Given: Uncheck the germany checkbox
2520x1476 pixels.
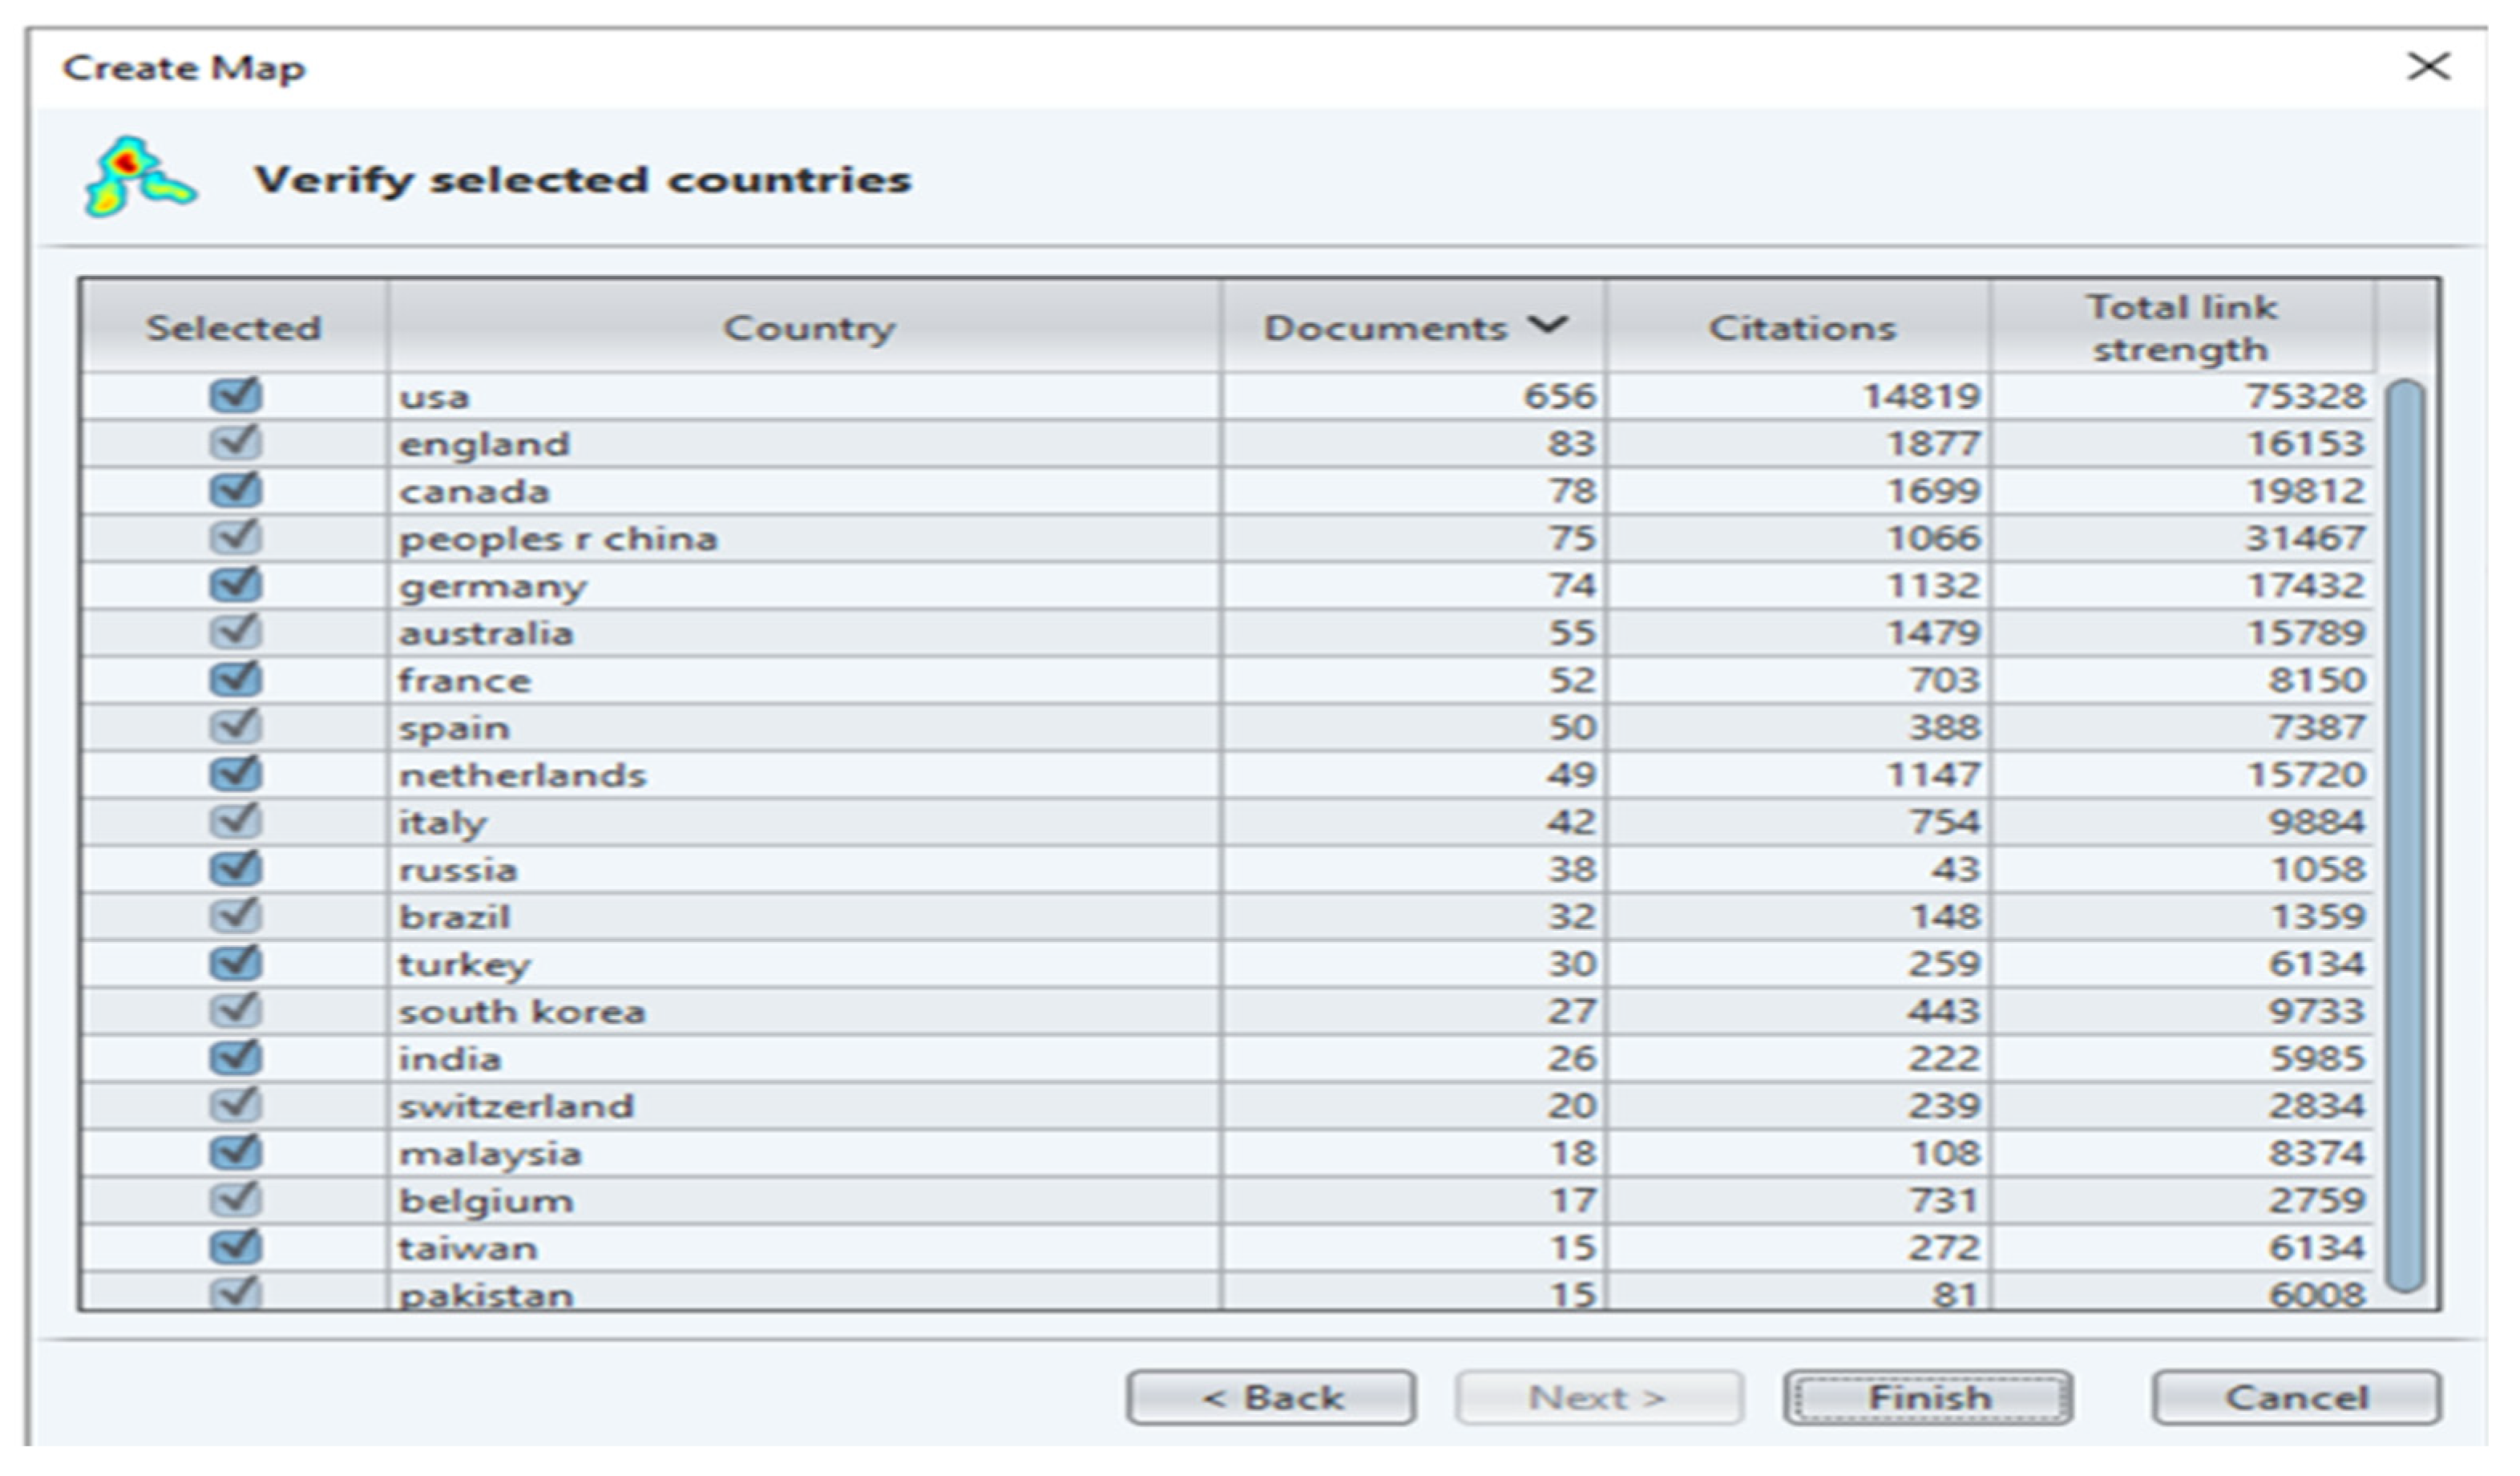Looking at the screenshot, I should pos(236,584).
